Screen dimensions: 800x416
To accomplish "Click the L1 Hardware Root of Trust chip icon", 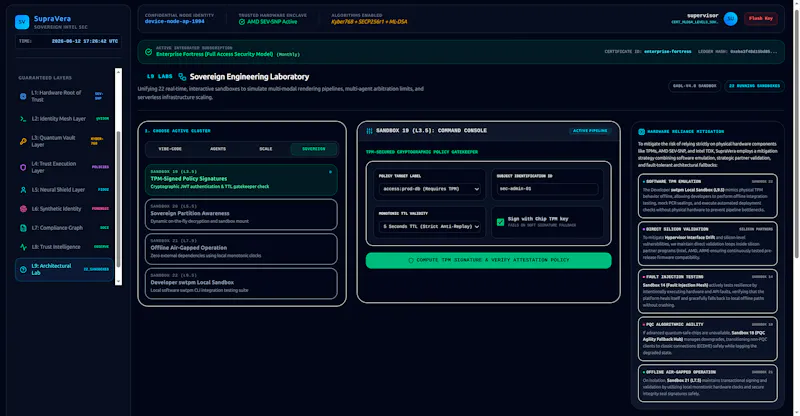I will coord(23,96).
